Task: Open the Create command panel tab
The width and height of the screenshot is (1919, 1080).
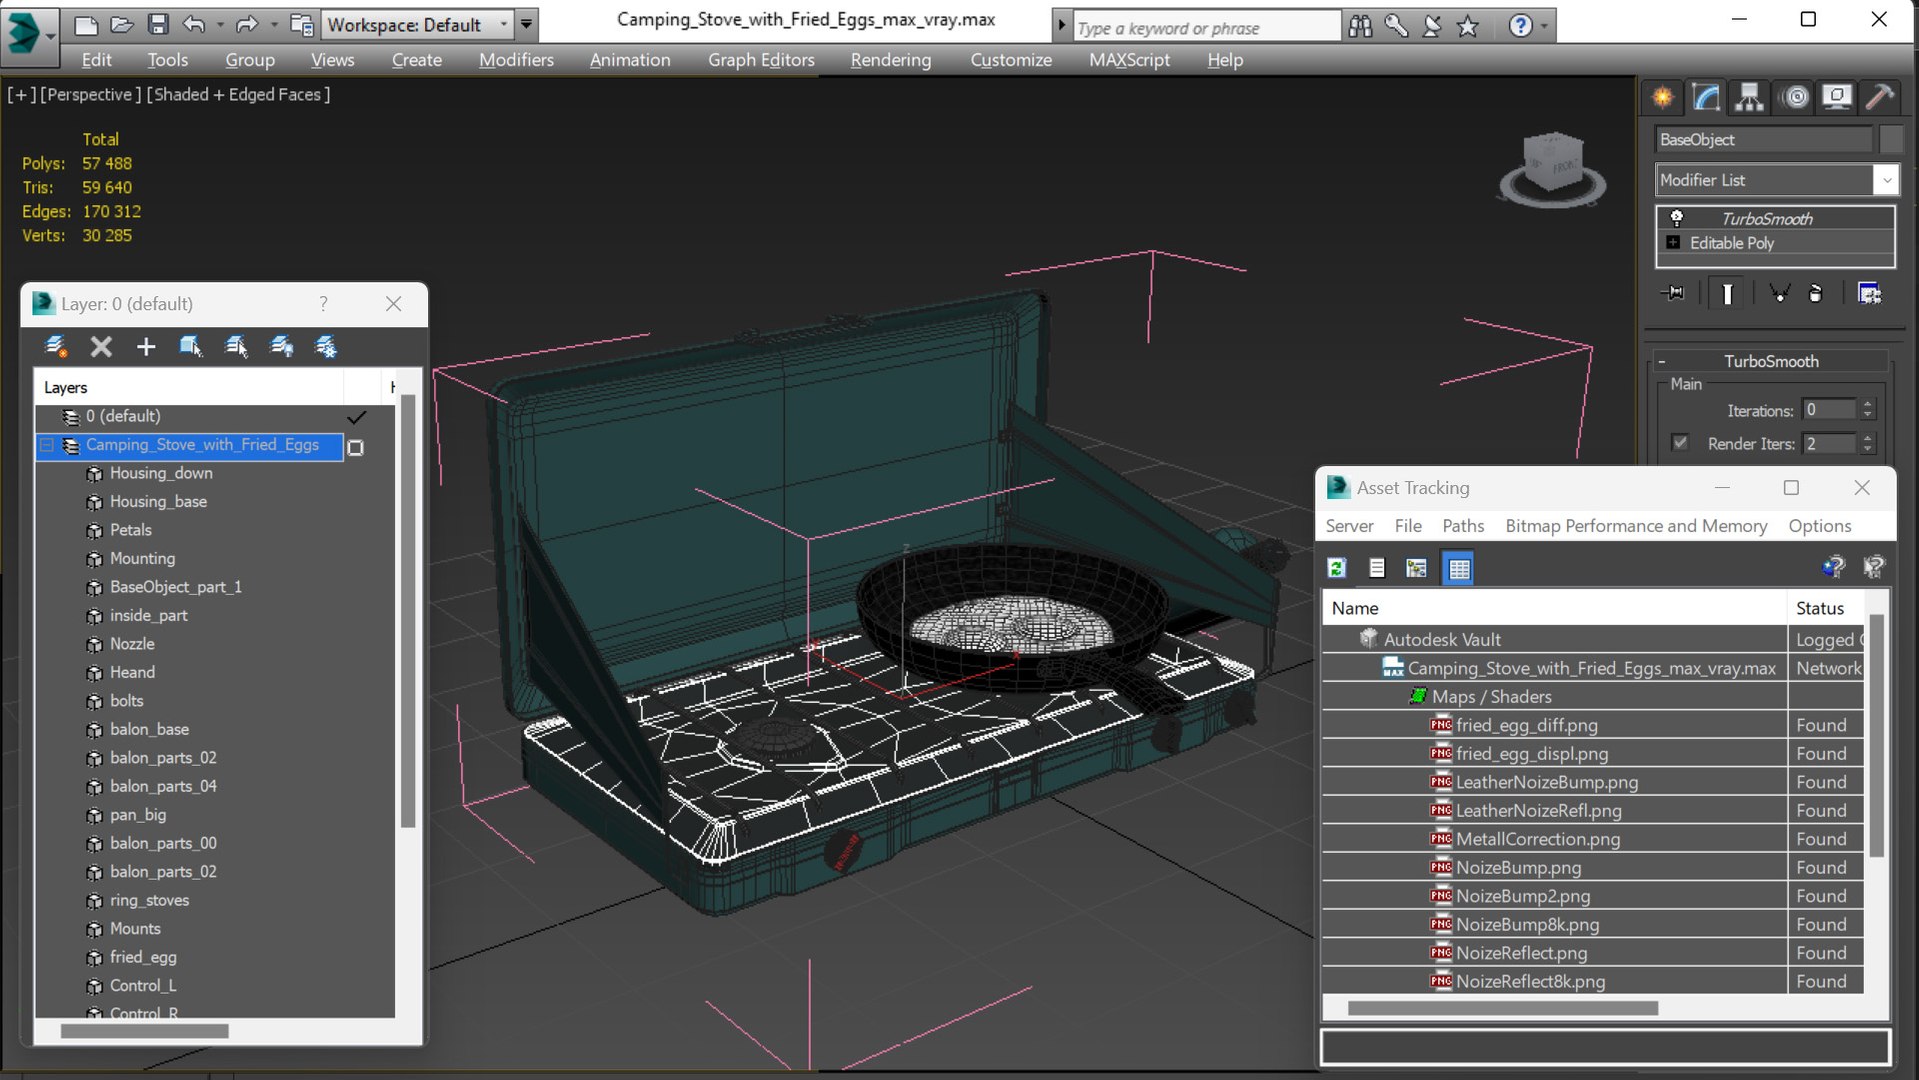Action: coord(1662,97)
